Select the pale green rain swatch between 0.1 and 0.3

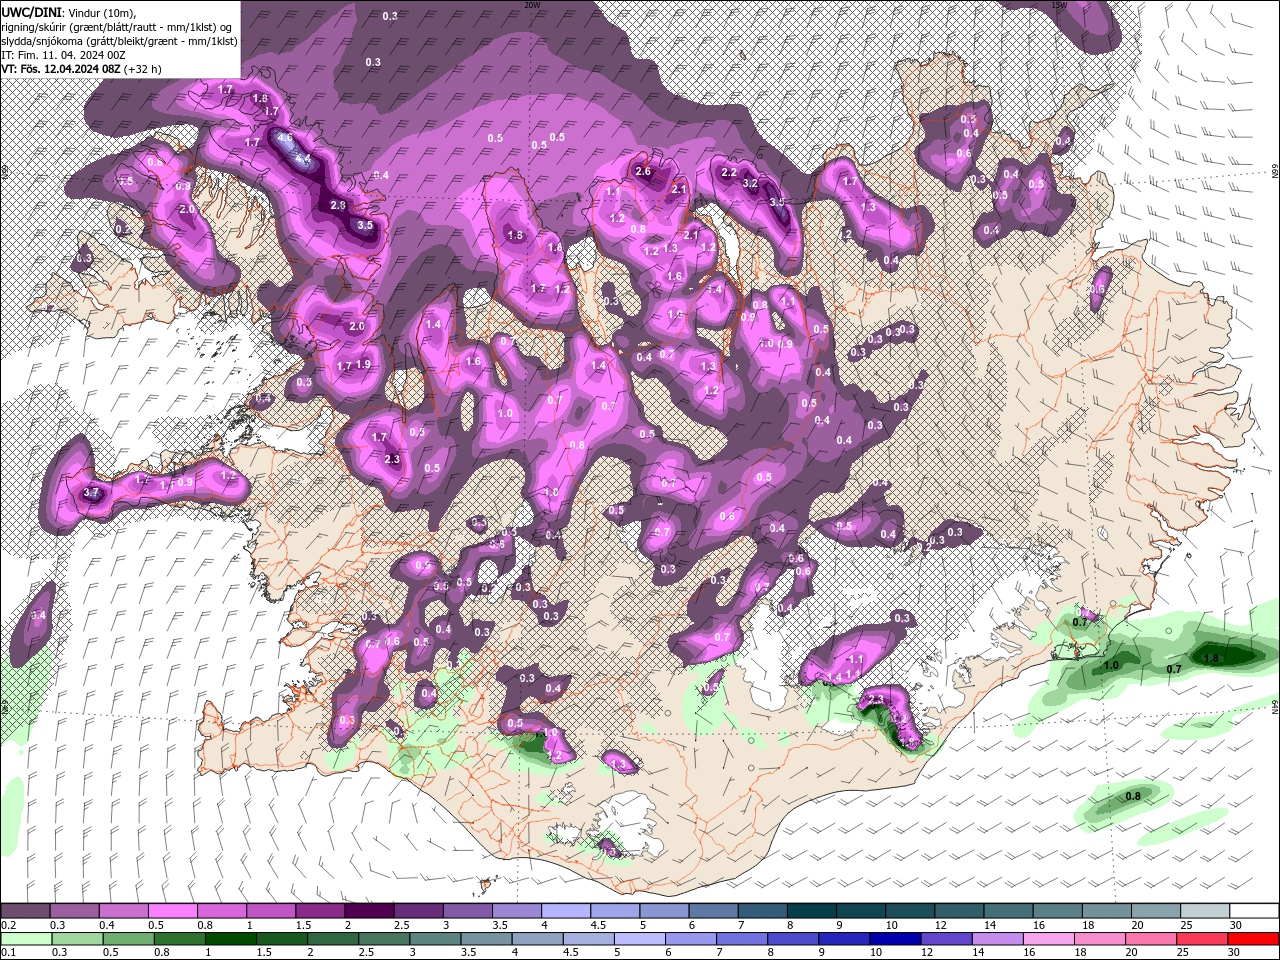click(25, 939)
